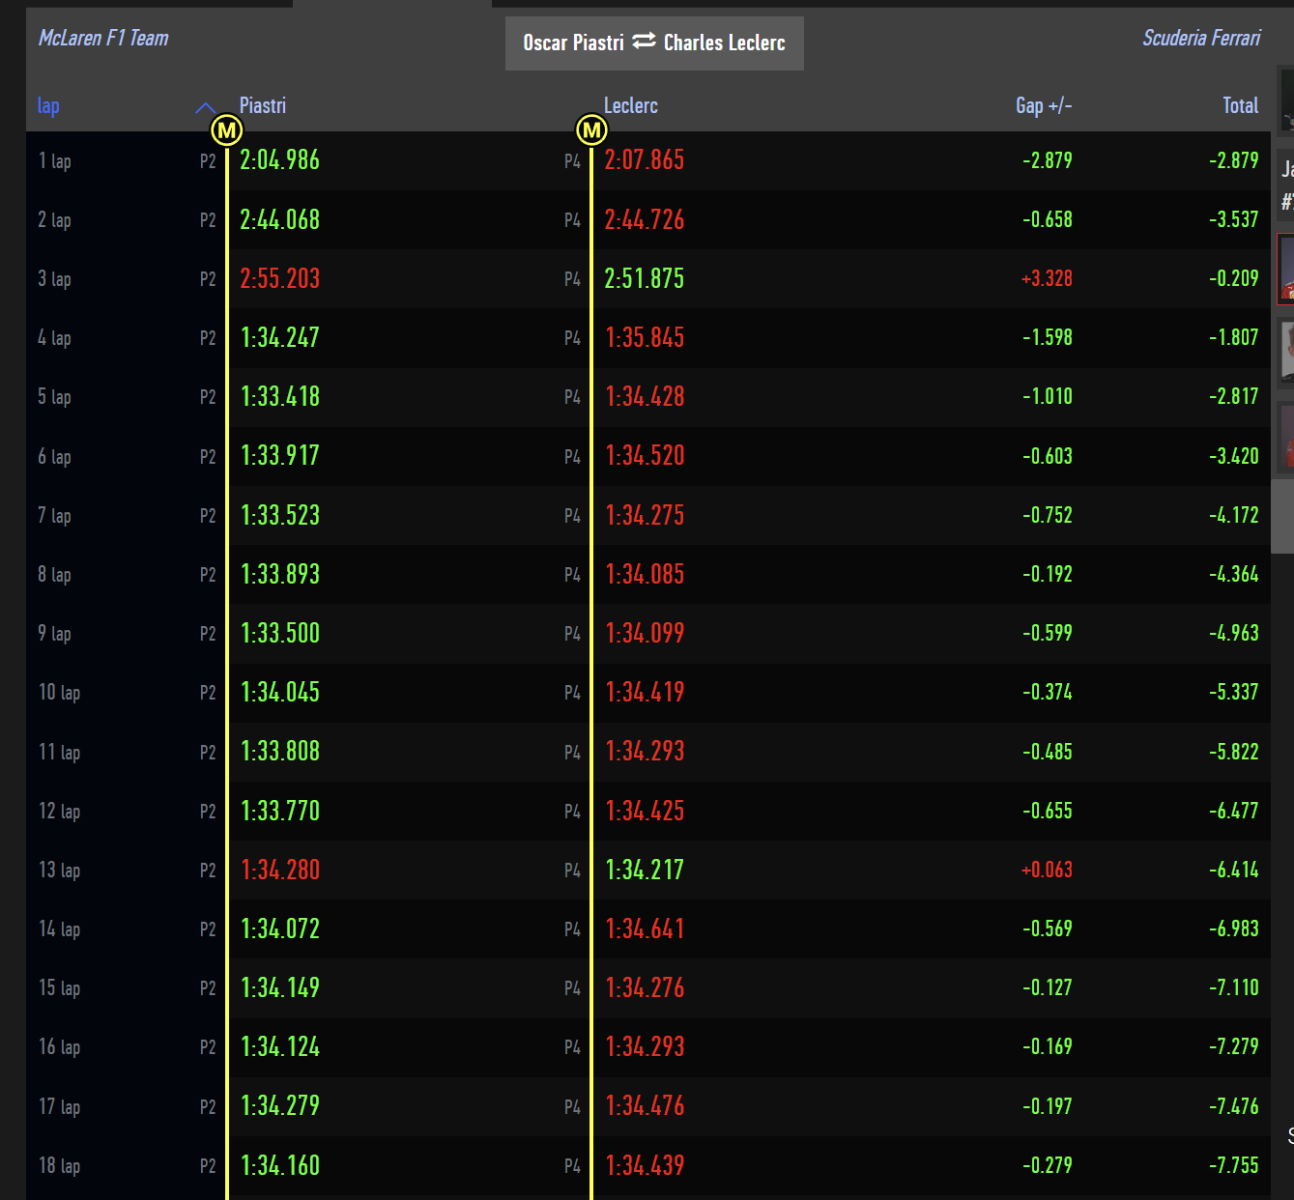The width and height of the screenshot is (1294, 1200).
Task: Select Piastri's lap 13 time 1:34.280
Action: (280, 870)
